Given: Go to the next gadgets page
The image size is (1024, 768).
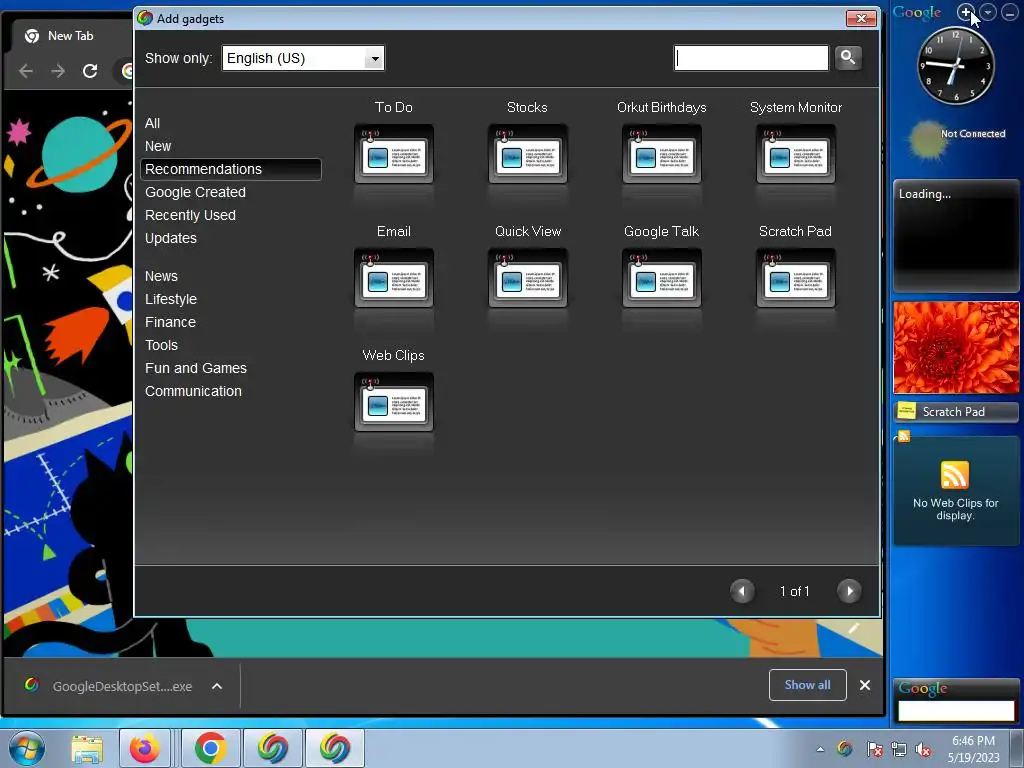Looking at the screenshot, I should tap(849, 592).
